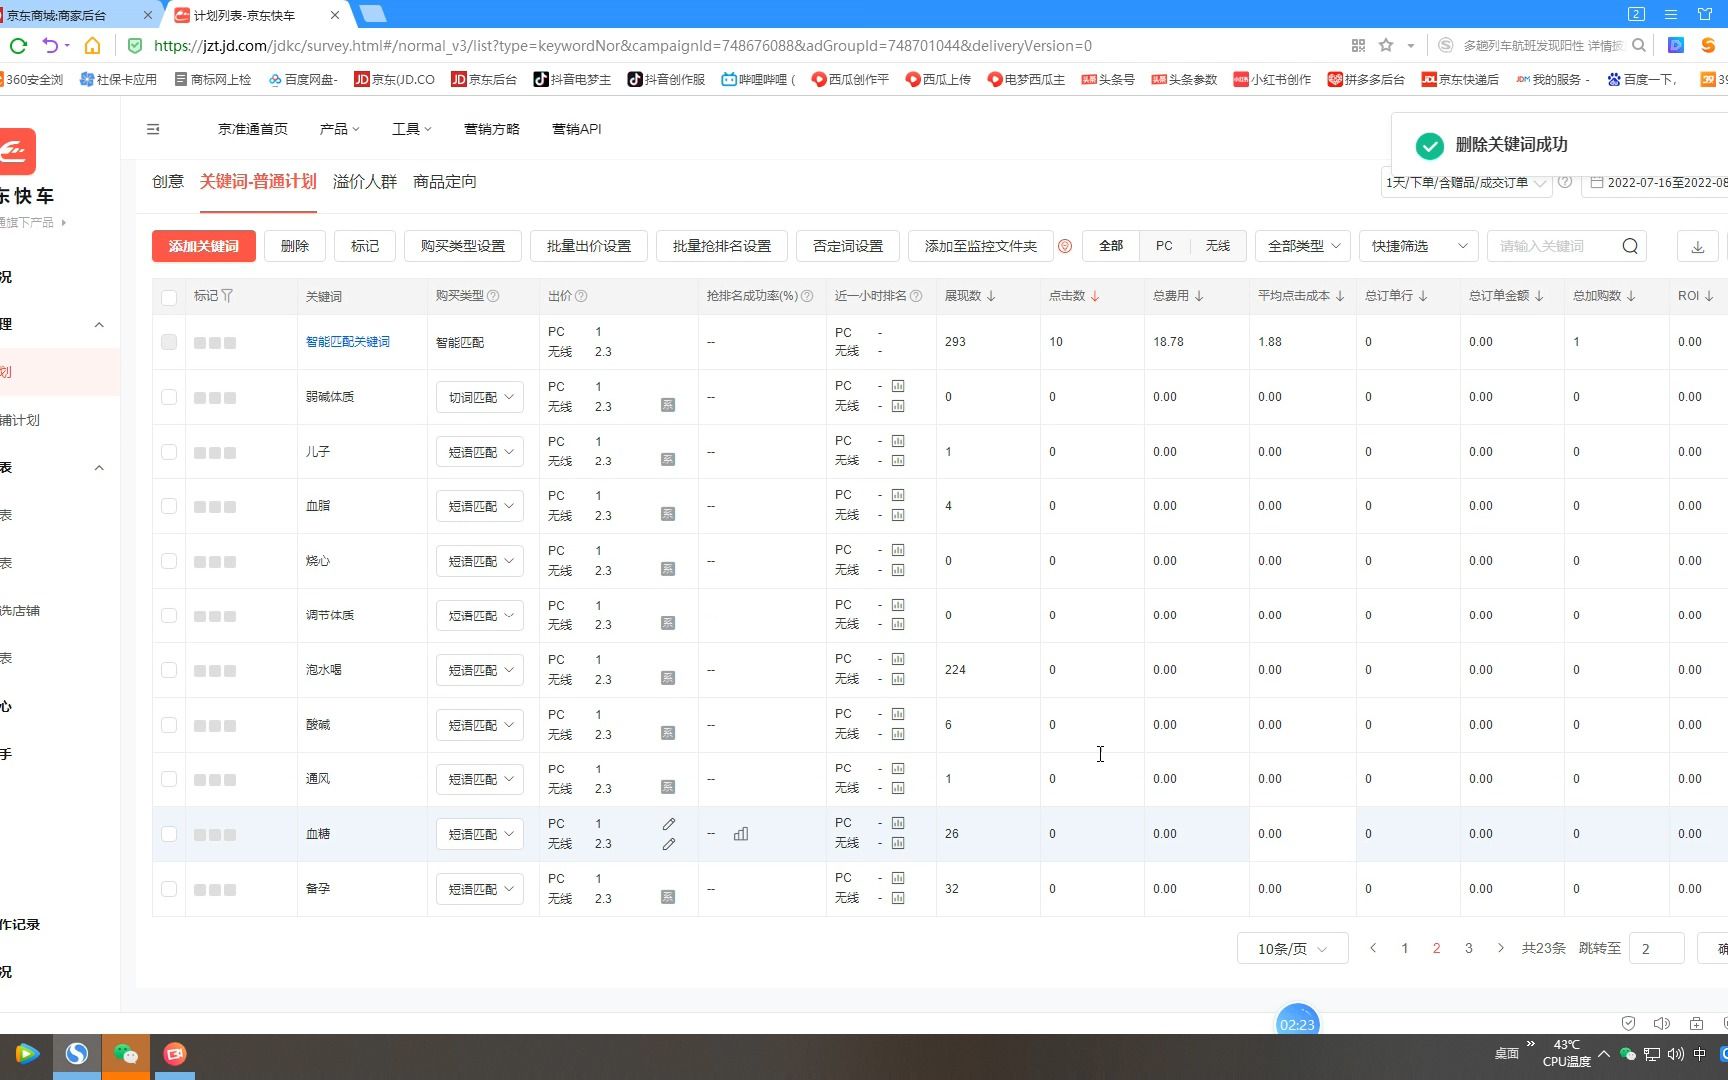Click the volume icon in system tray
Viewport: 1728px width, 1080px height.
[x=1676, y=1054]
